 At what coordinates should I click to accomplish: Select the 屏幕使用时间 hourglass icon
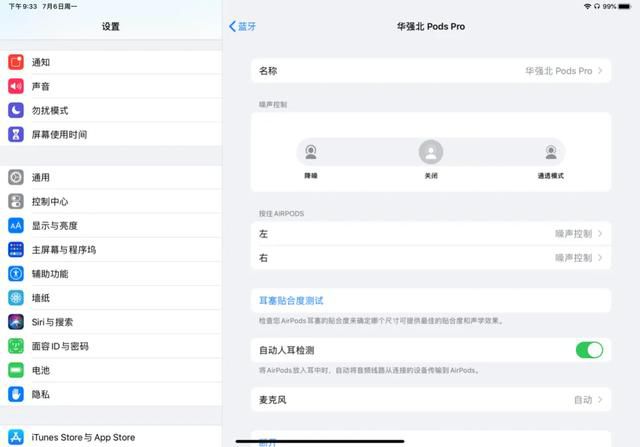16,134
